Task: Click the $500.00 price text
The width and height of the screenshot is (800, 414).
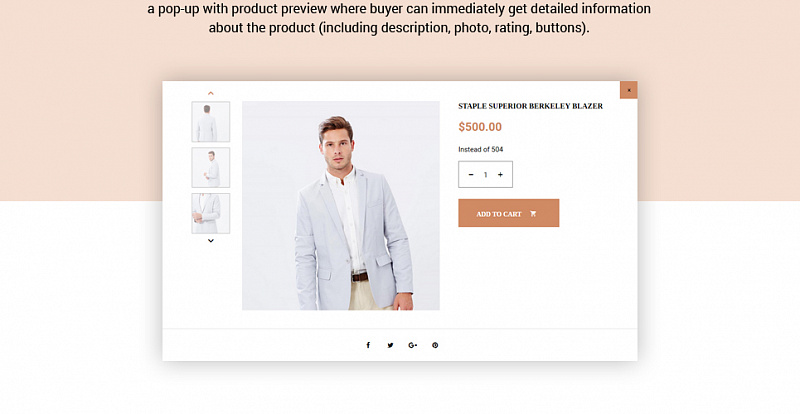Action: click(480, 127)
